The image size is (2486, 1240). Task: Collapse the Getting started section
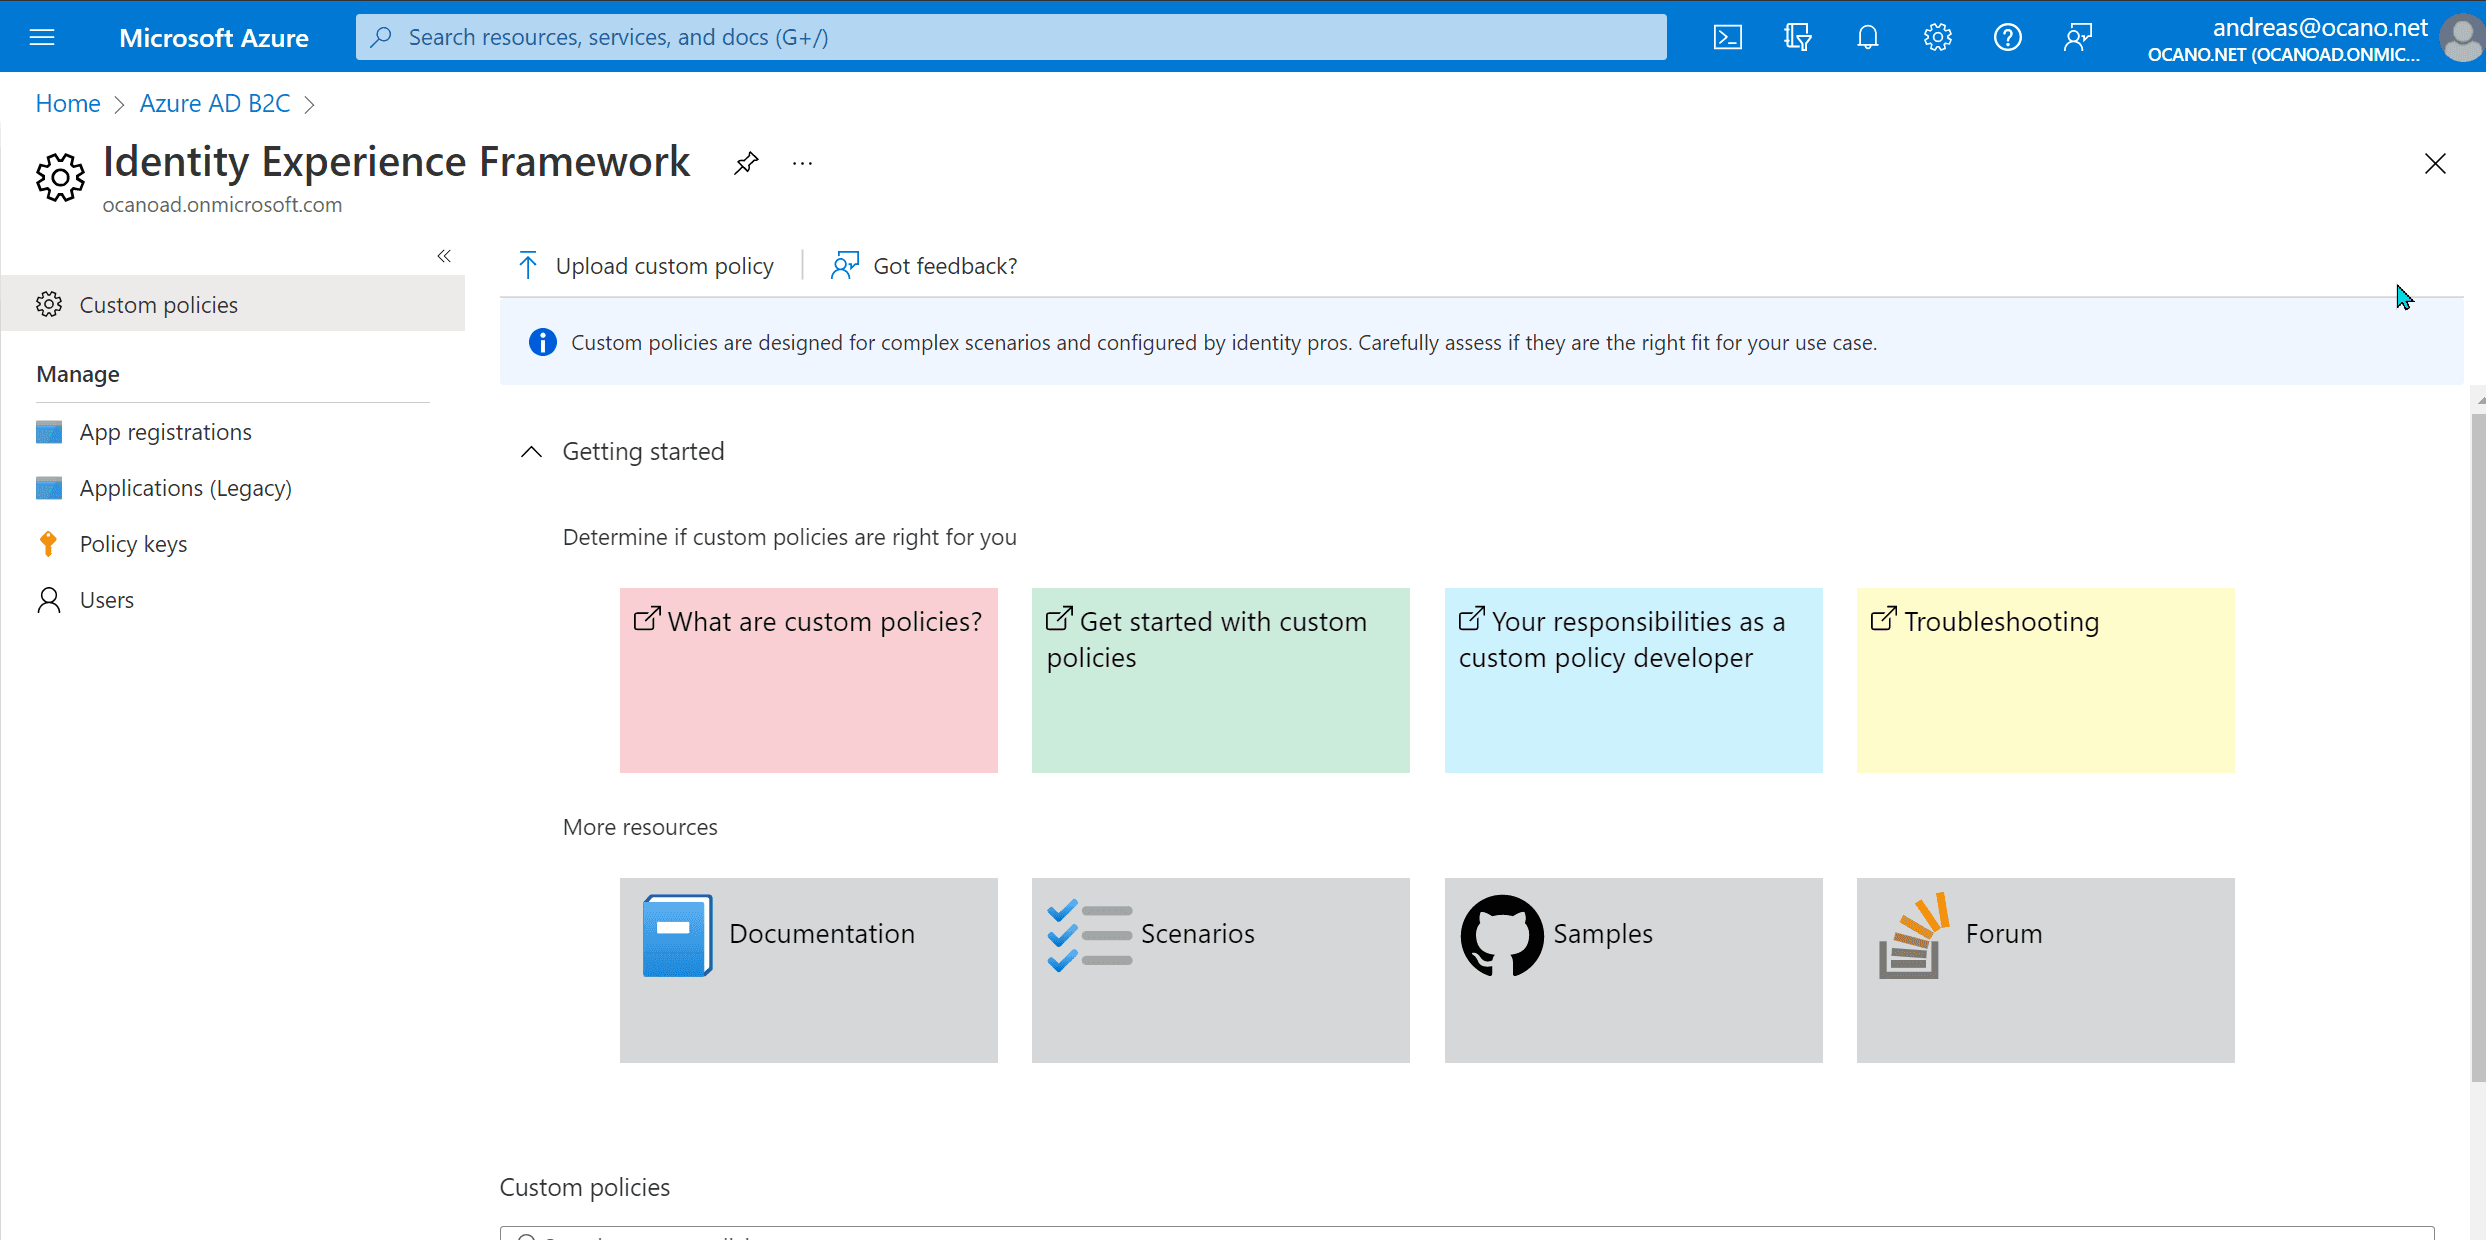pos(532,452)
